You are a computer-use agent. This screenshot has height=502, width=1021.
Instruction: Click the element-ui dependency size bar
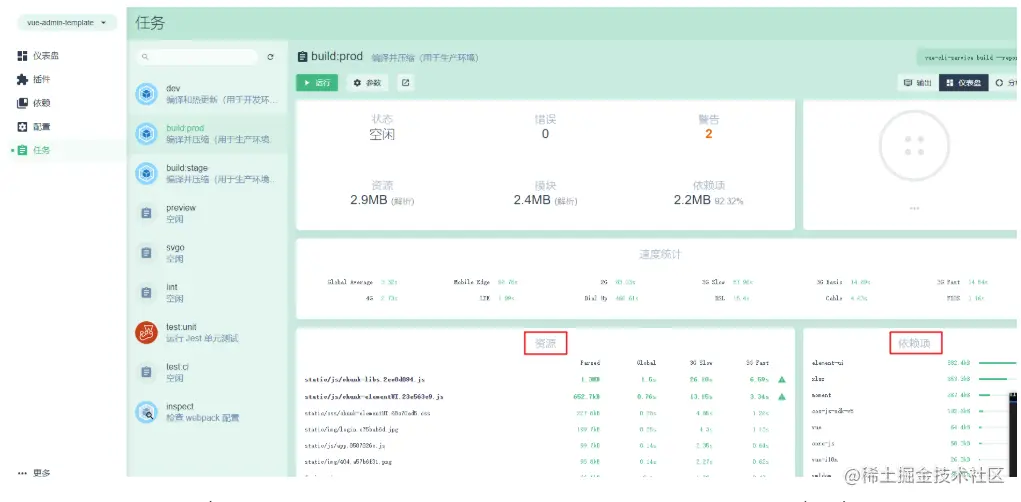click(x=998, y=363)
